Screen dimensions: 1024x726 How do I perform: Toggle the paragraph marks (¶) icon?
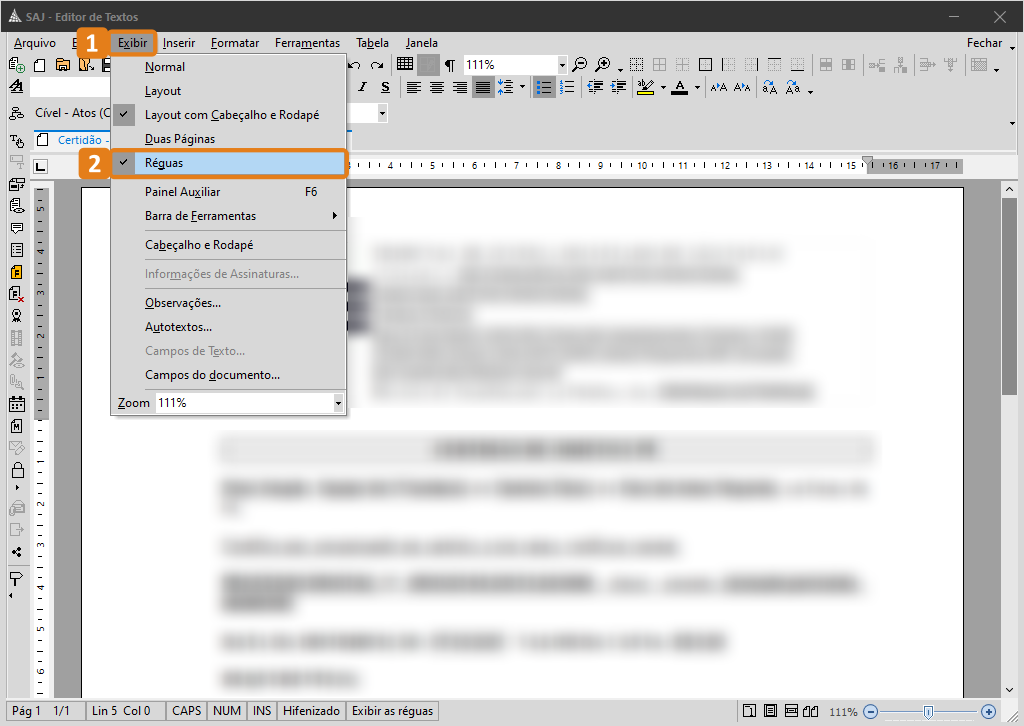click(450, 65)
